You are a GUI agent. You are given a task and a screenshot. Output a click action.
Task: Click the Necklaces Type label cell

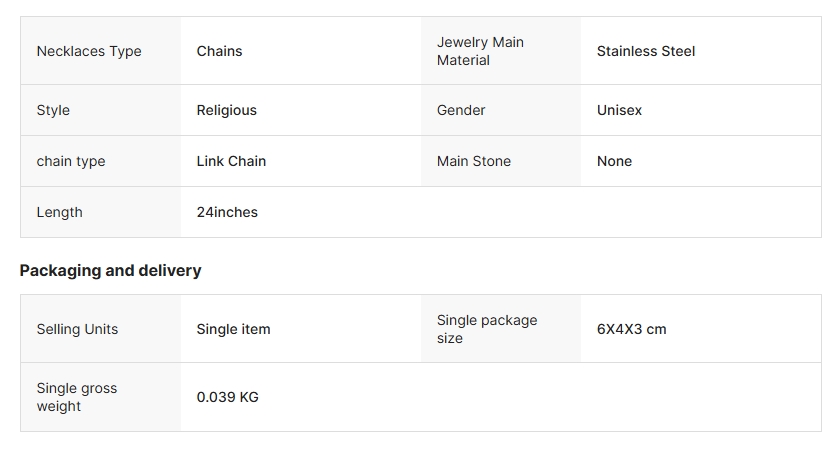89,51
